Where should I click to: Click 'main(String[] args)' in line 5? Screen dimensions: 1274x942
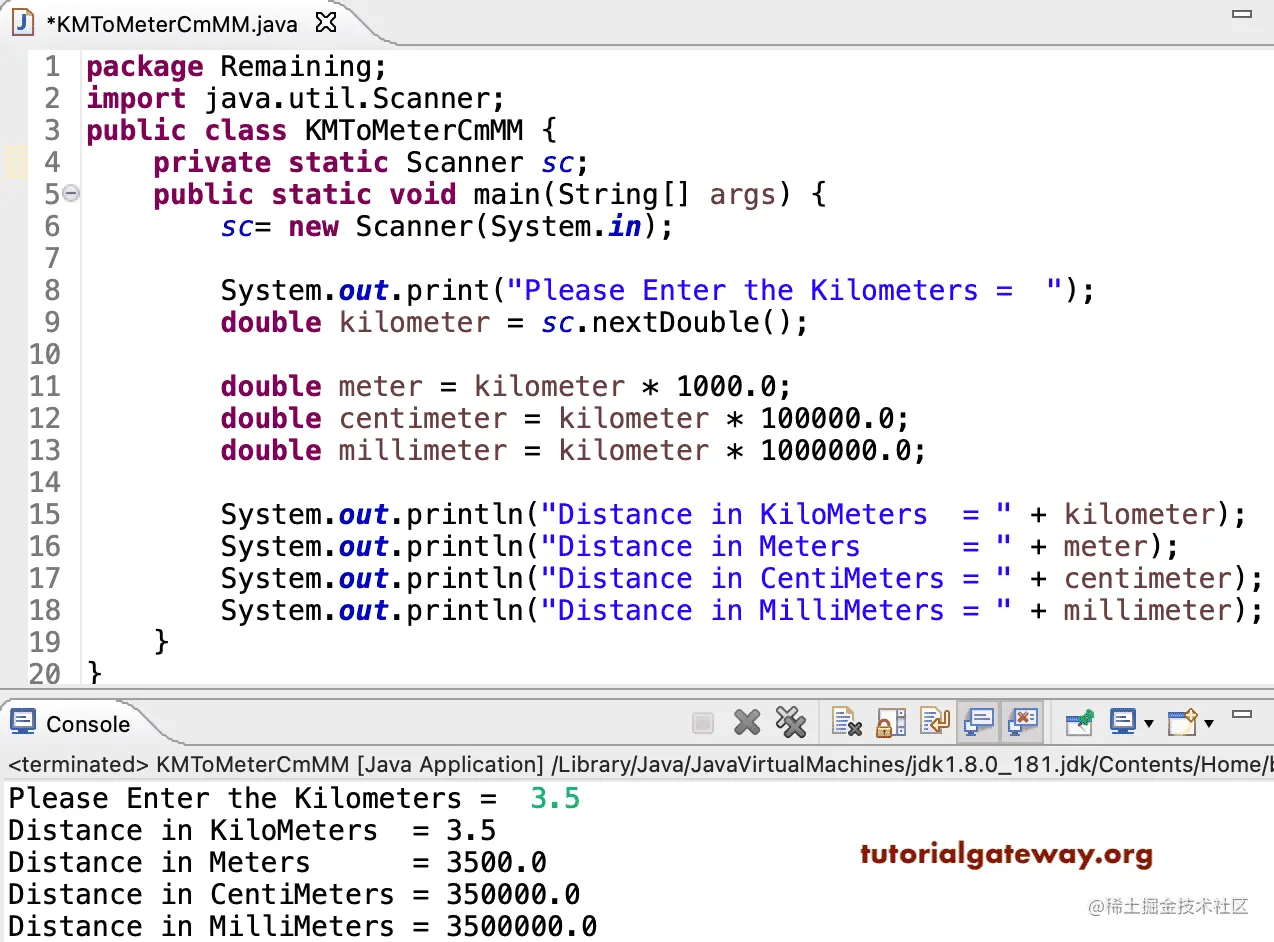coord(632,195)
